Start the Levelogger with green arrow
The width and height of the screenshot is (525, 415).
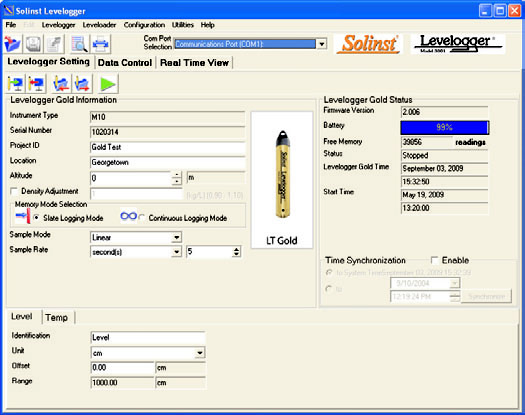pos(108,84)
